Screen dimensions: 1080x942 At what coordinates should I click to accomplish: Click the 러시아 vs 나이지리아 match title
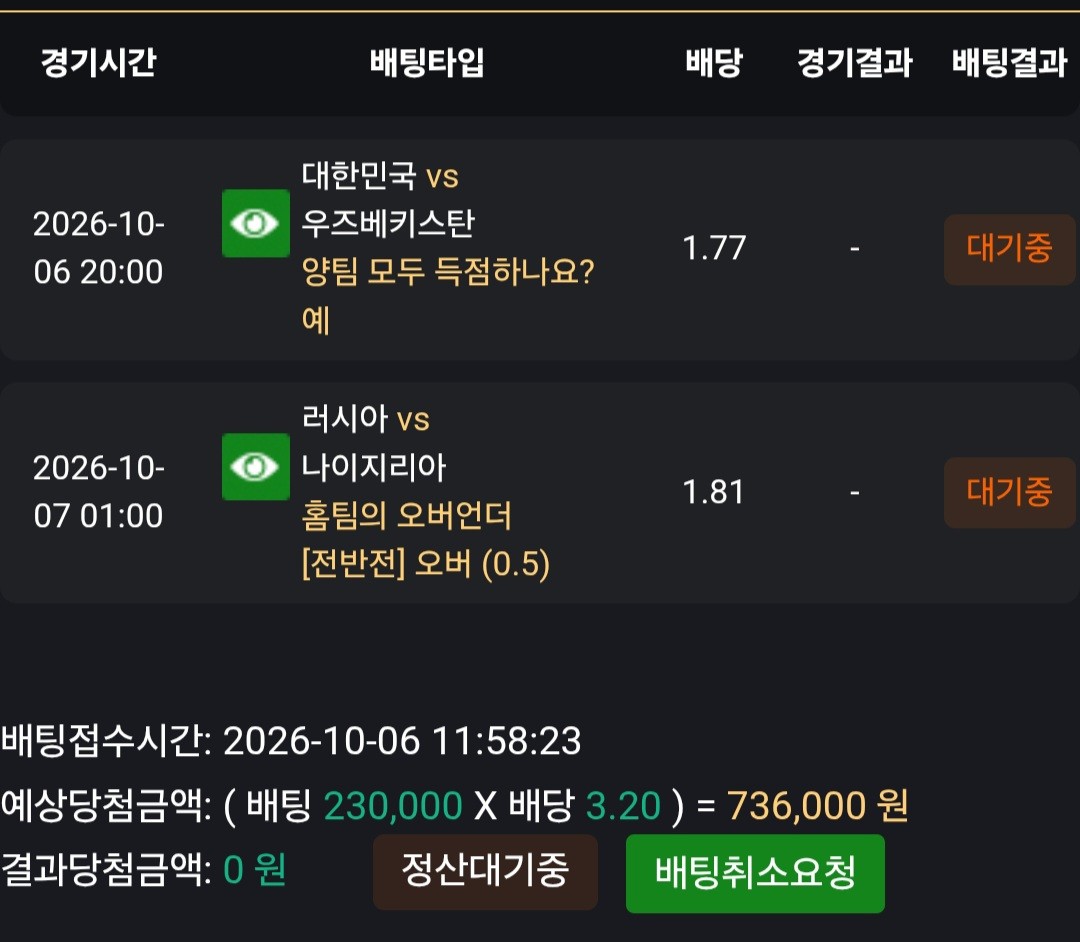pos(374,443)
